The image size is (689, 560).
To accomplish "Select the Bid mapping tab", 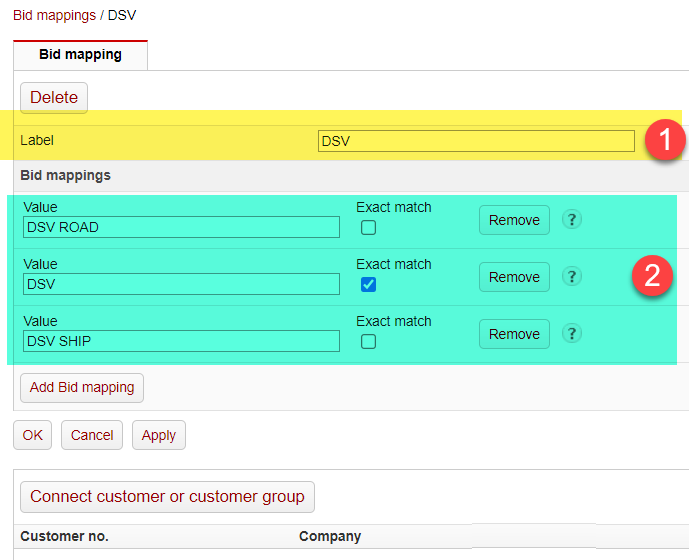I will [x=80, y=55].
